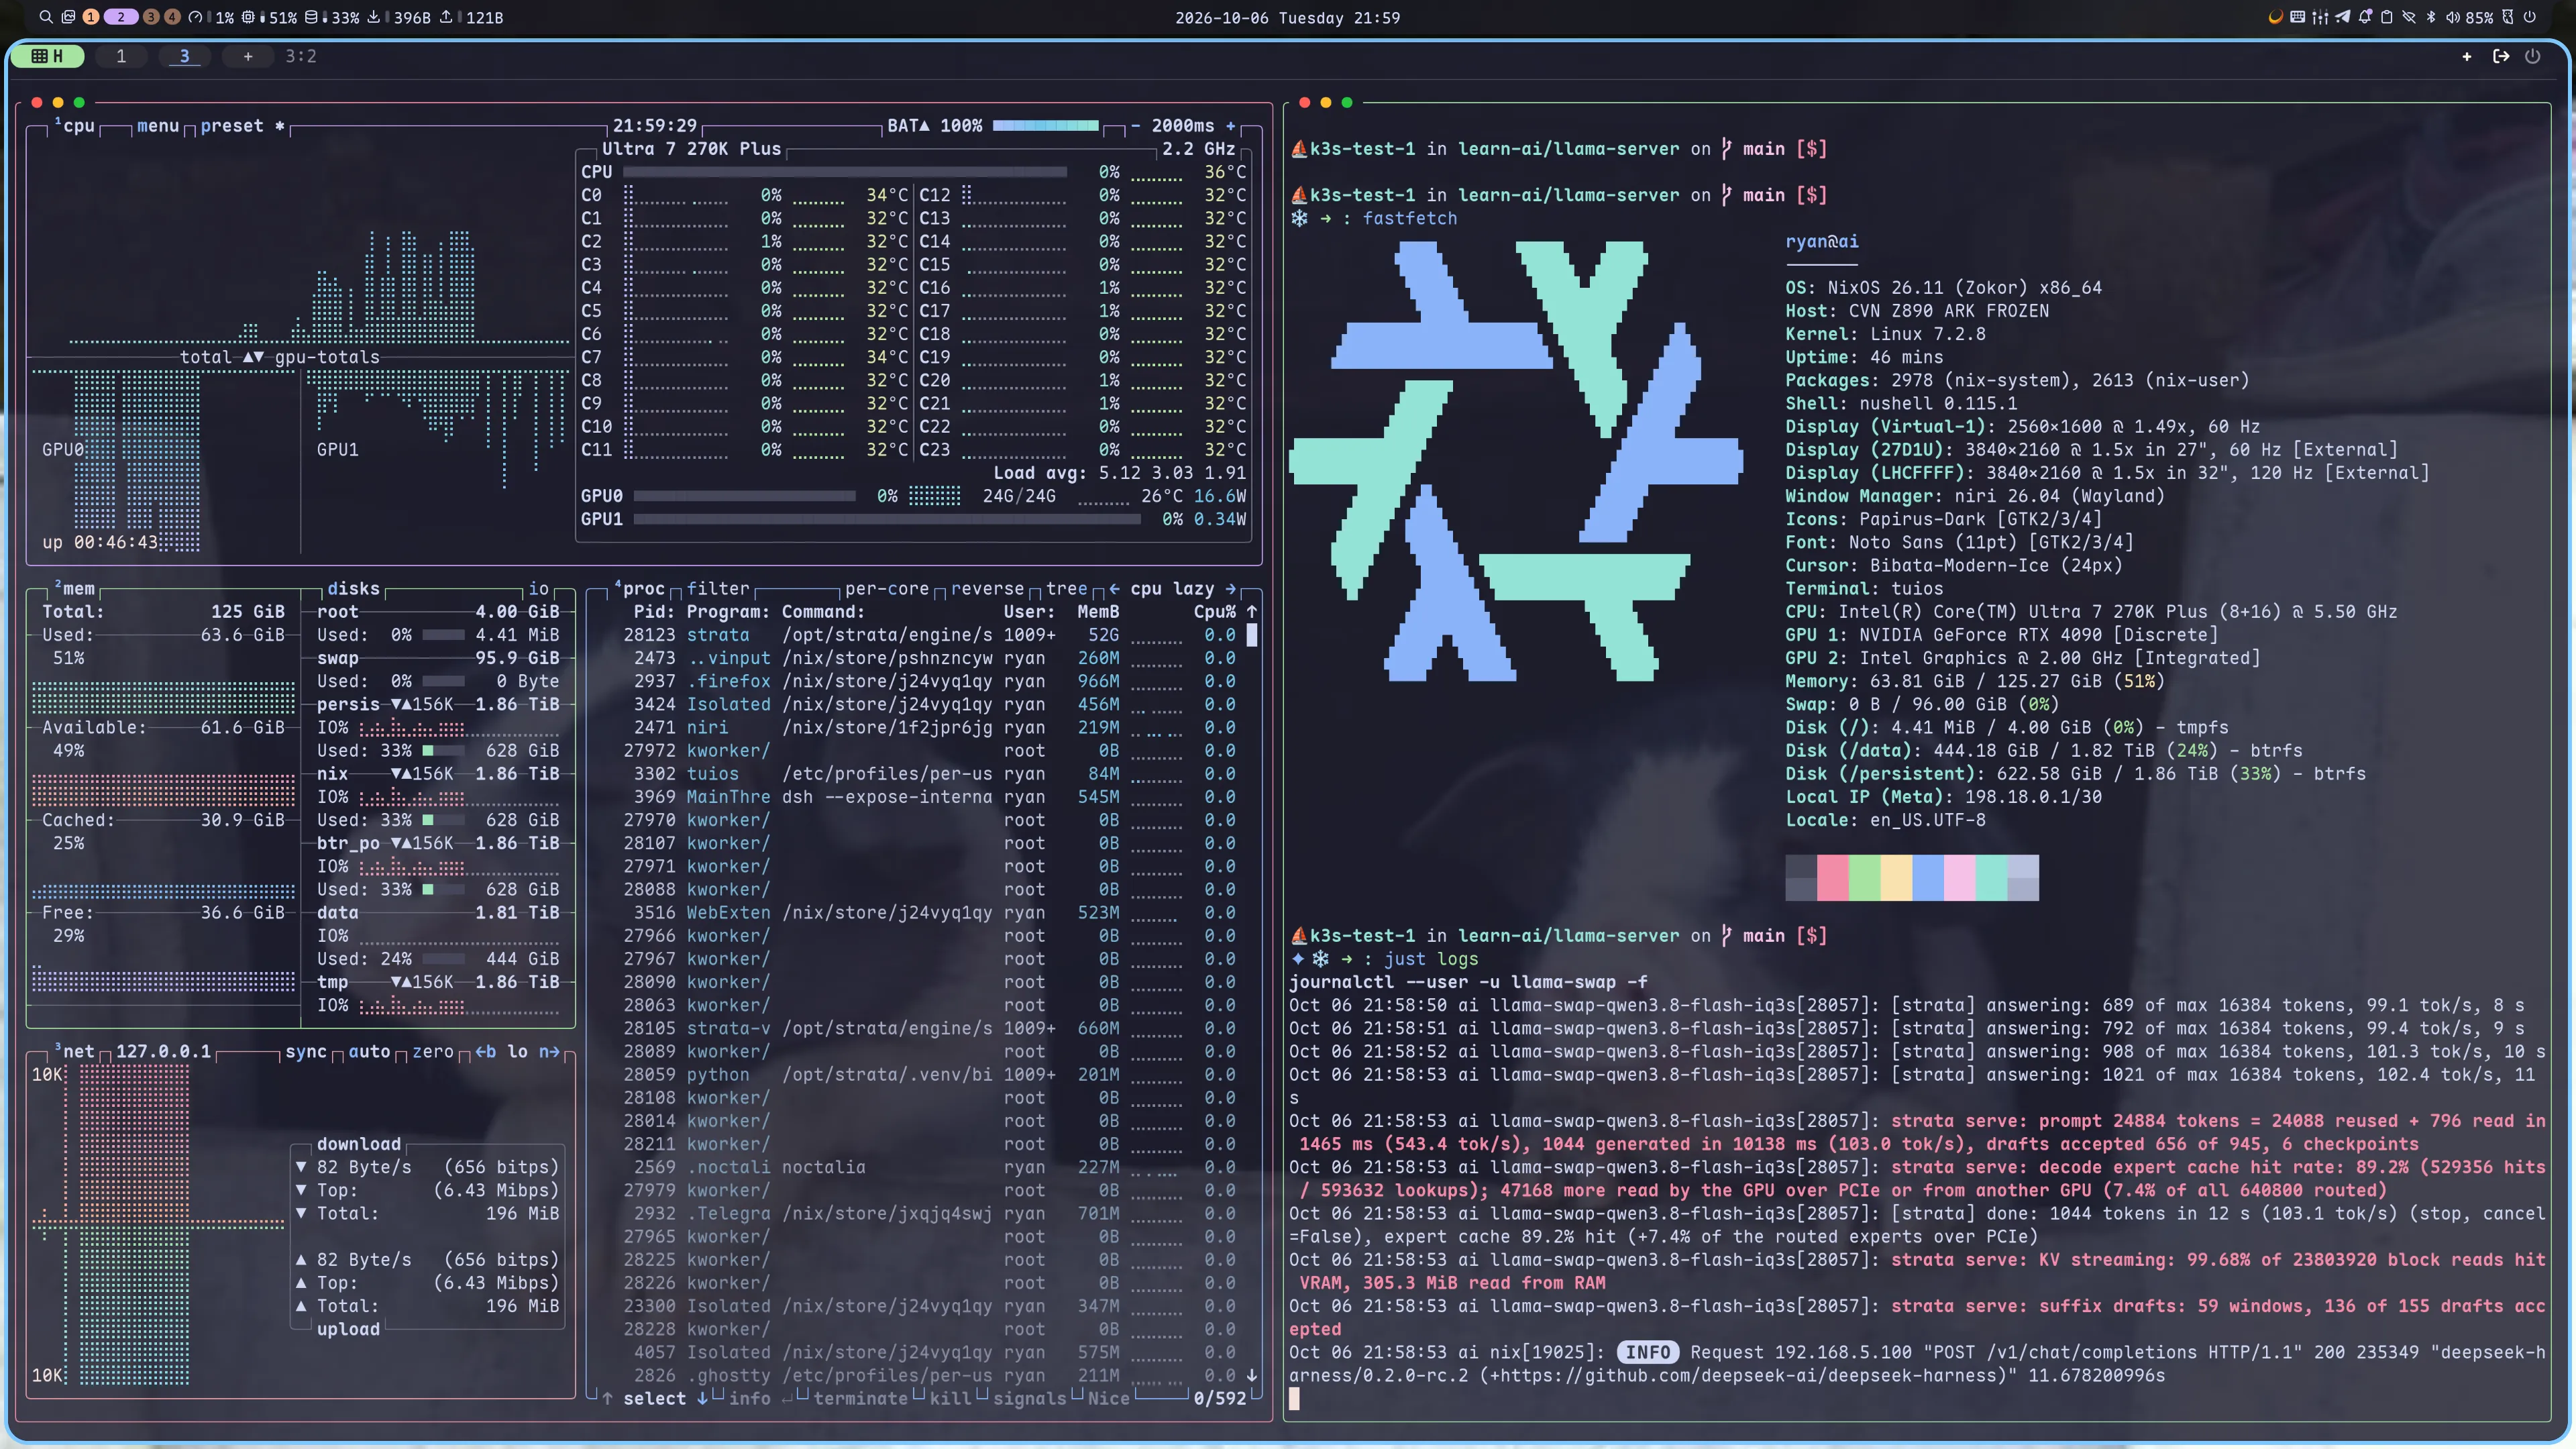
Task: Click the detach session arrow icon
Action: [x=2501, y=56]
